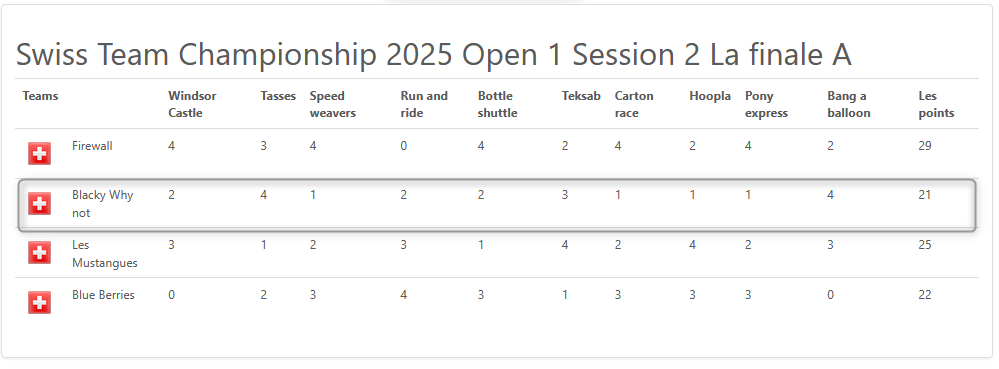Viewport: 999px width, 369px height.
Task: Select the Blacky Why not team name
Action: (103, 204)
